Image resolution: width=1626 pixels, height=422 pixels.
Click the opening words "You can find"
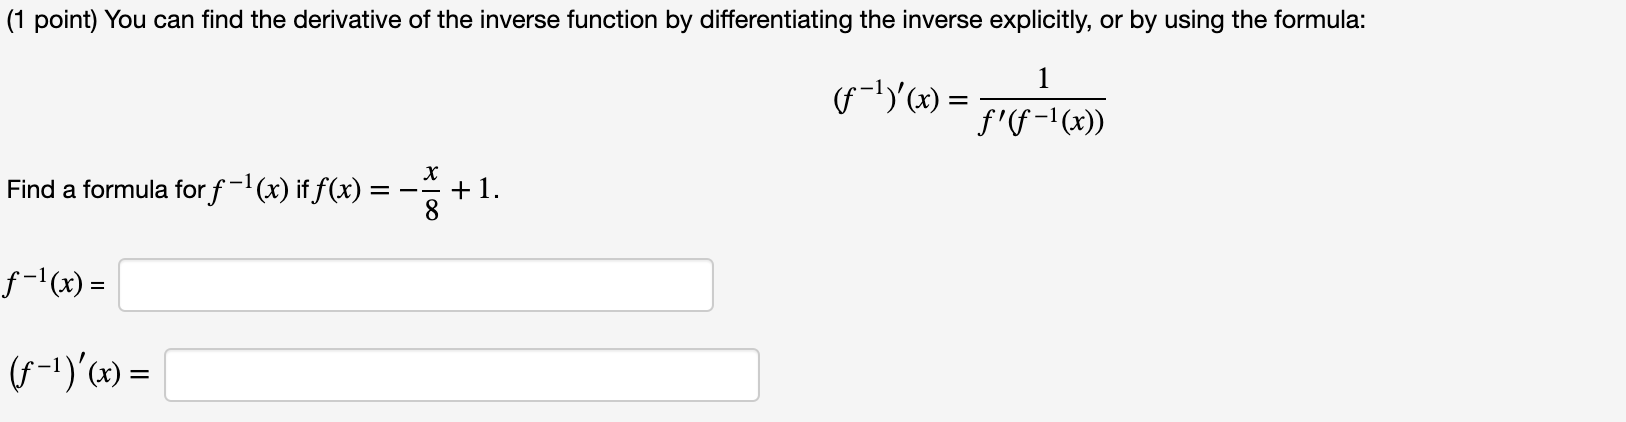pos(158,21)
